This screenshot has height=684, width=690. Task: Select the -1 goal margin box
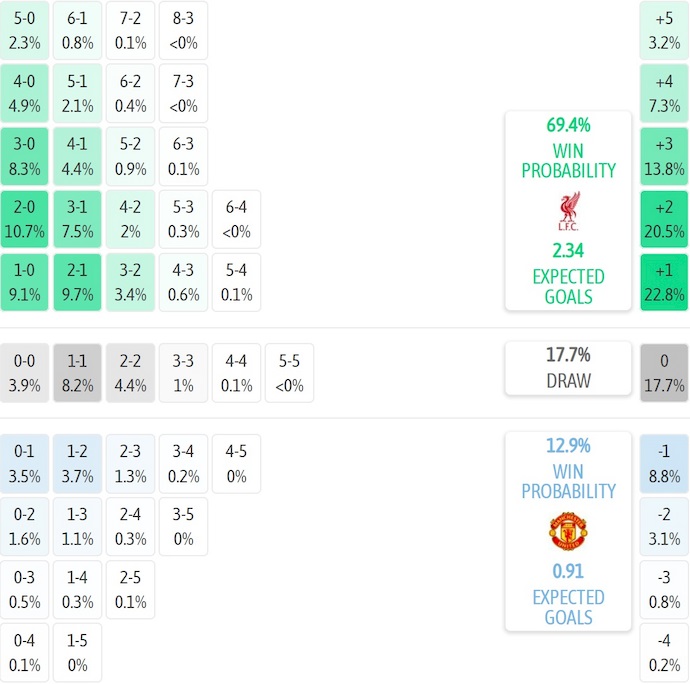tap(664, 465)
